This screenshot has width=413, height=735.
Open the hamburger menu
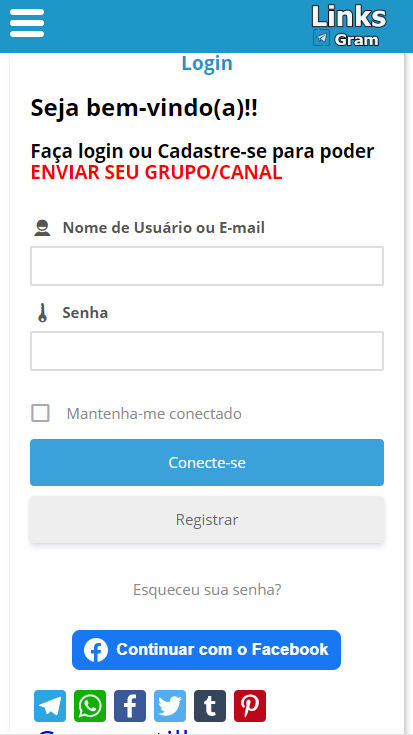click(27, 23)
